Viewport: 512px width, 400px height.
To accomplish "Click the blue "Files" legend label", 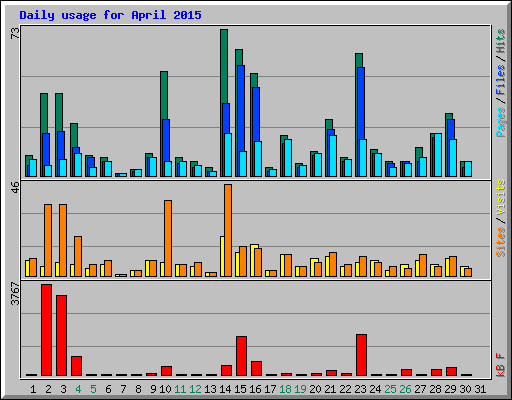I will (500, 80).
